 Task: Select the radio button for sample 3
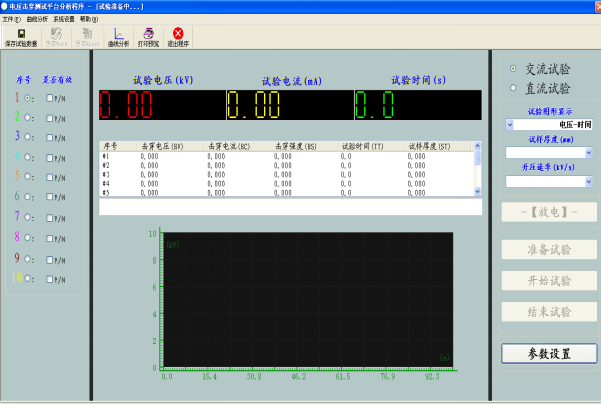(x=27, y=137)
